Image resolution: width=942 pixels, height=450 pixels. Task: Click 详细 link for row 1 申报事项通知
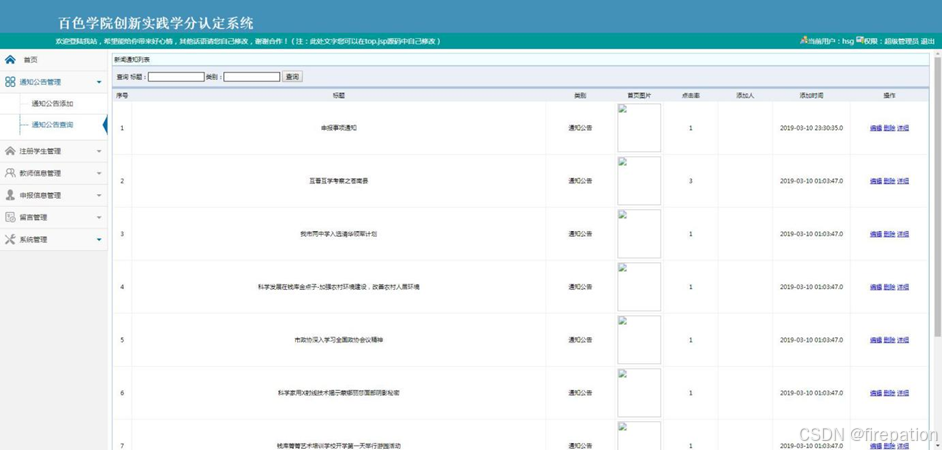[x=903, y=128]
